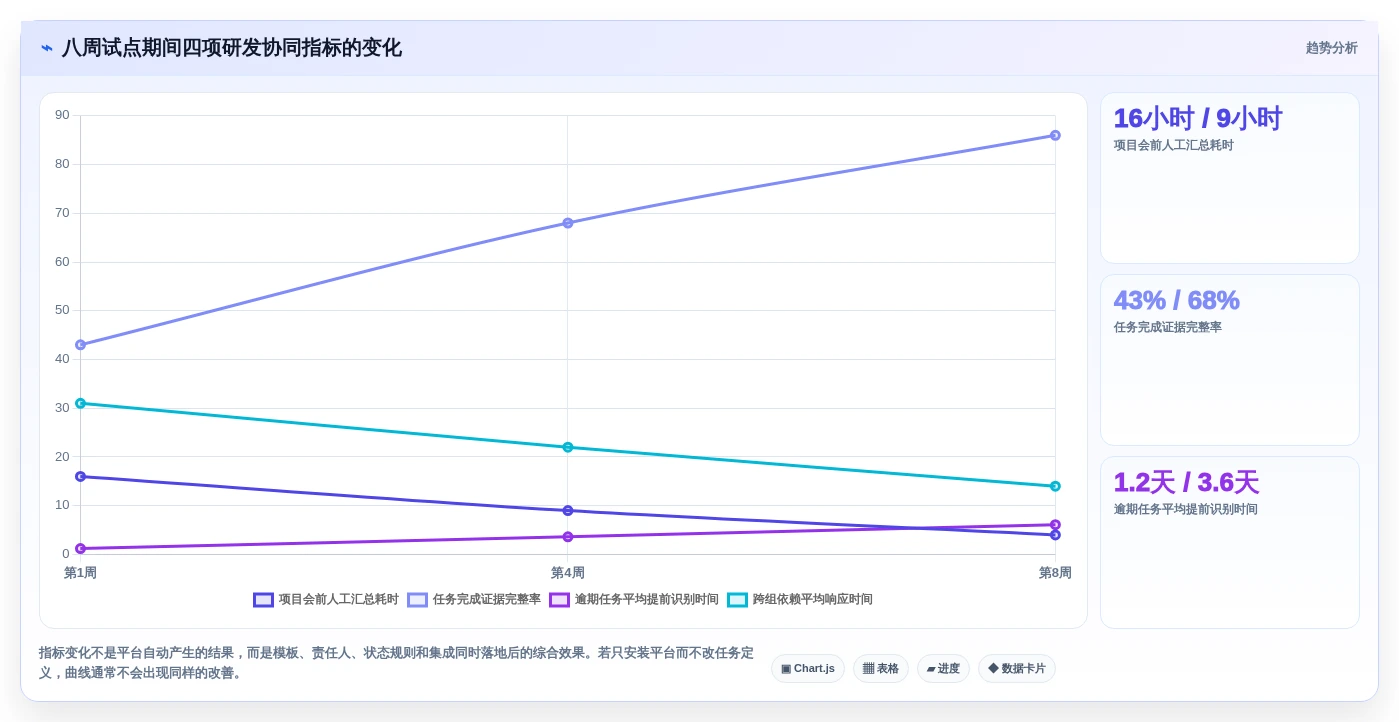Click the 跨组依赖平均响应时间 point at 第8周
Screen dimensions: 1399x722
1055,486
